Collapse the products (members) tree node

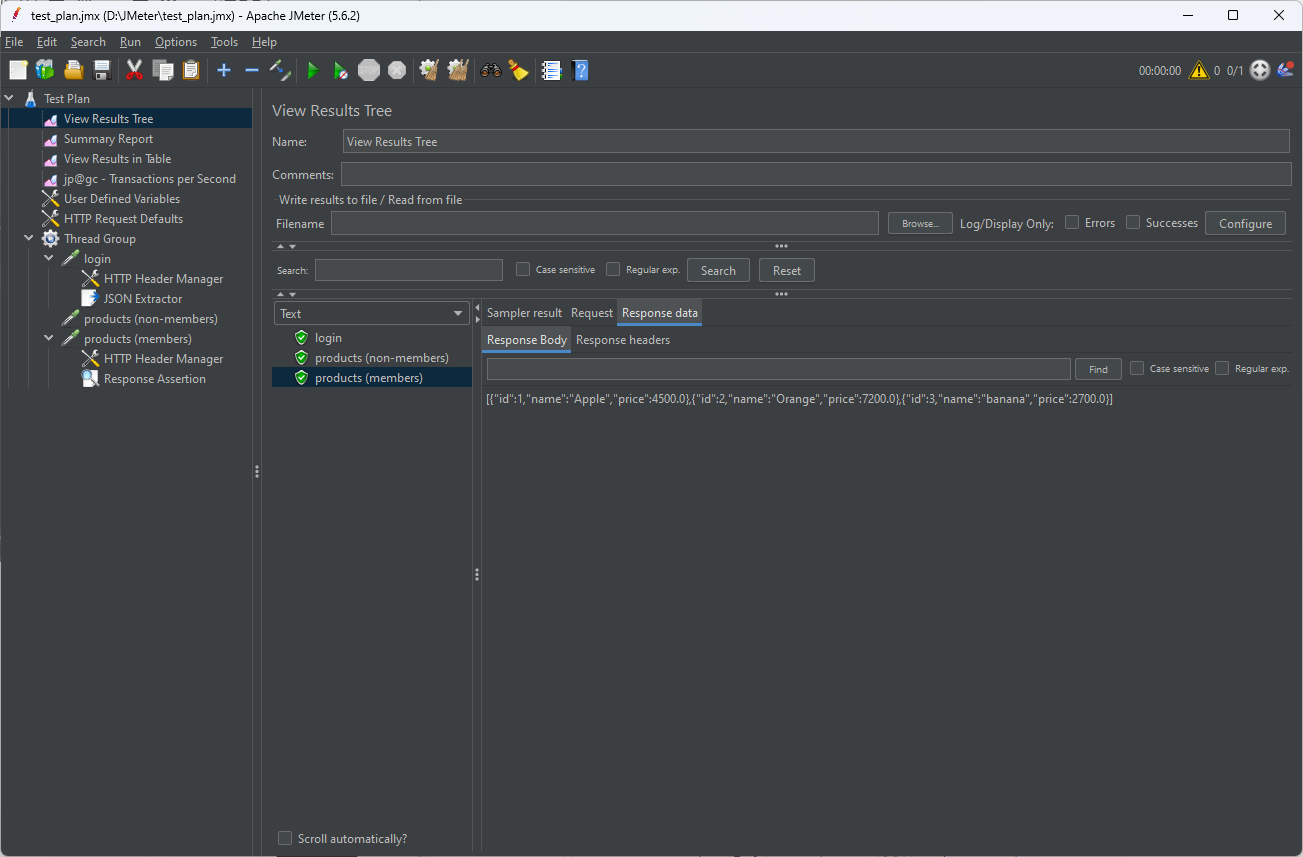click(48, 338)
